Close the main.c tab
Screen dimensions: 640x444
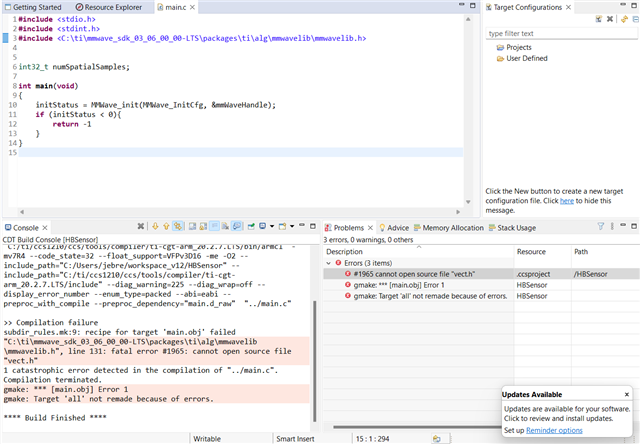coord(192,7)
